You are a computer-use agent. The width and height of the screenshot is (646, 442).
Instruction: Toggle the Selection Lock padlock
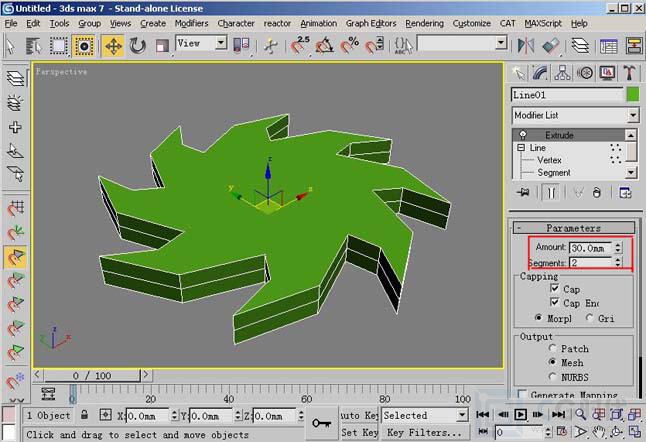pyautogui.click(x=84, y=415)
